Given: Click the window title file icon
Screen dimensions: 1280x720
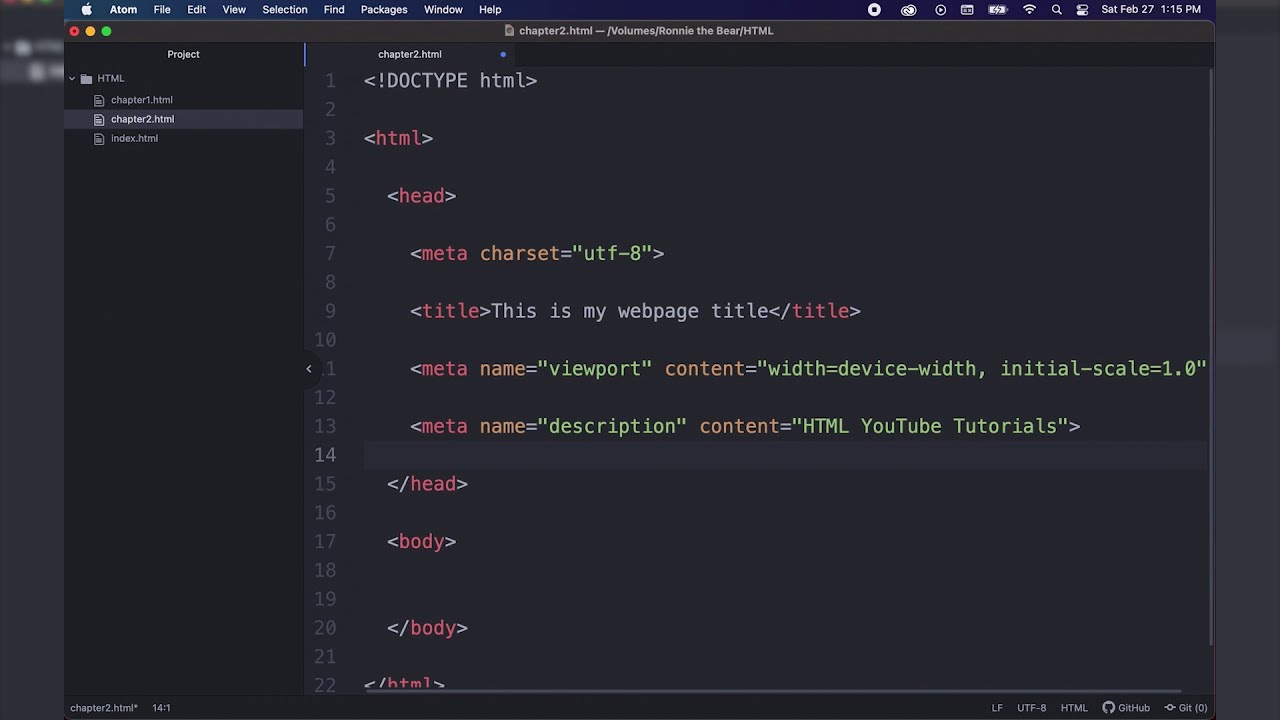Looking at the screenshot, I should (x=509, y=31).
